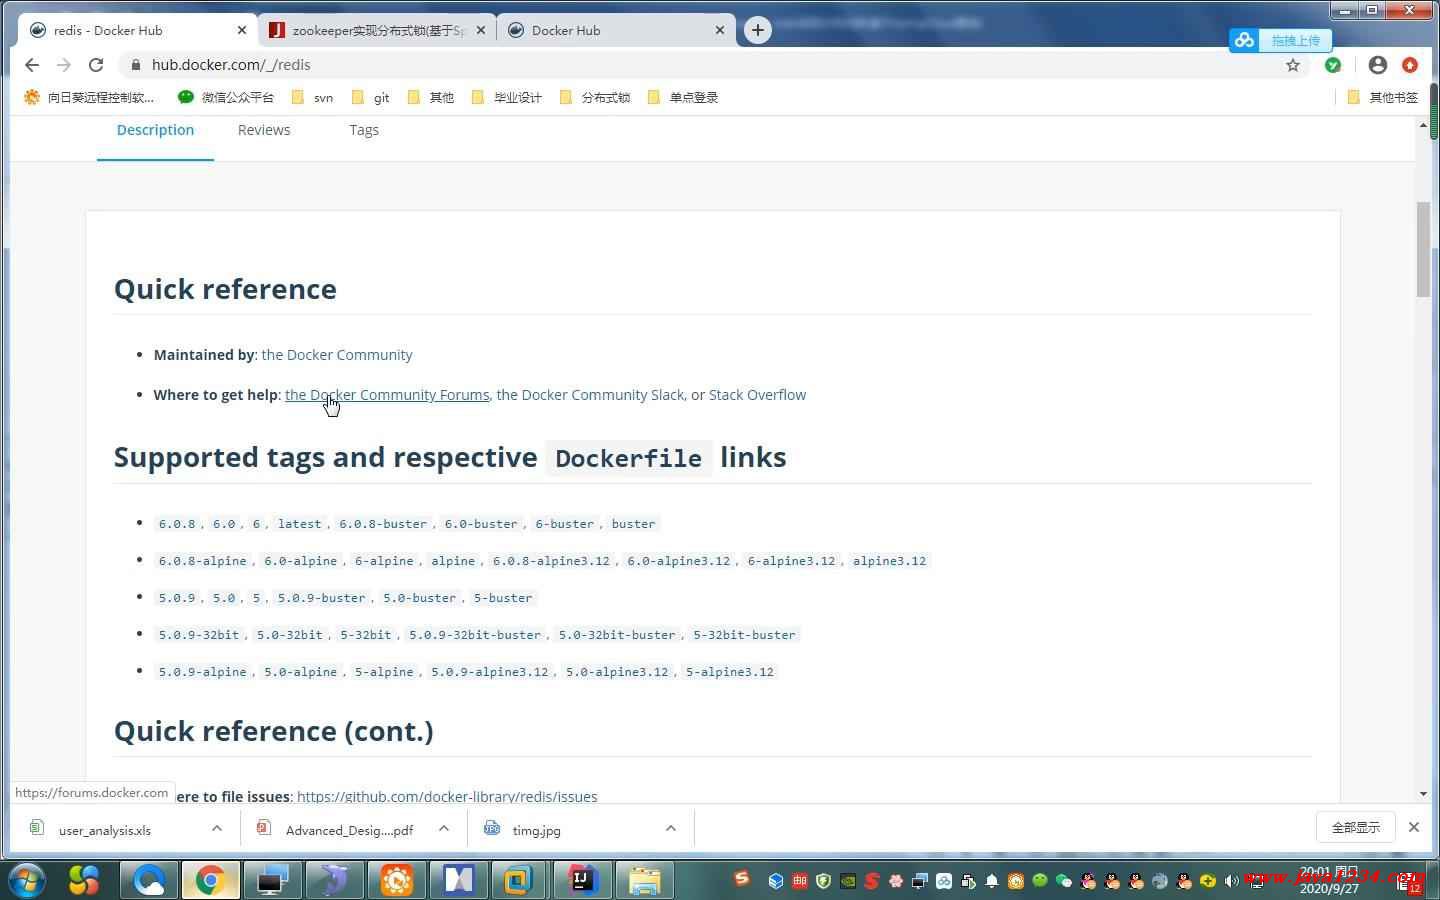Open IntelliJ IDEA from the taskbar
This screenshot has height=900, width=1440.
[x=582, y=880]
